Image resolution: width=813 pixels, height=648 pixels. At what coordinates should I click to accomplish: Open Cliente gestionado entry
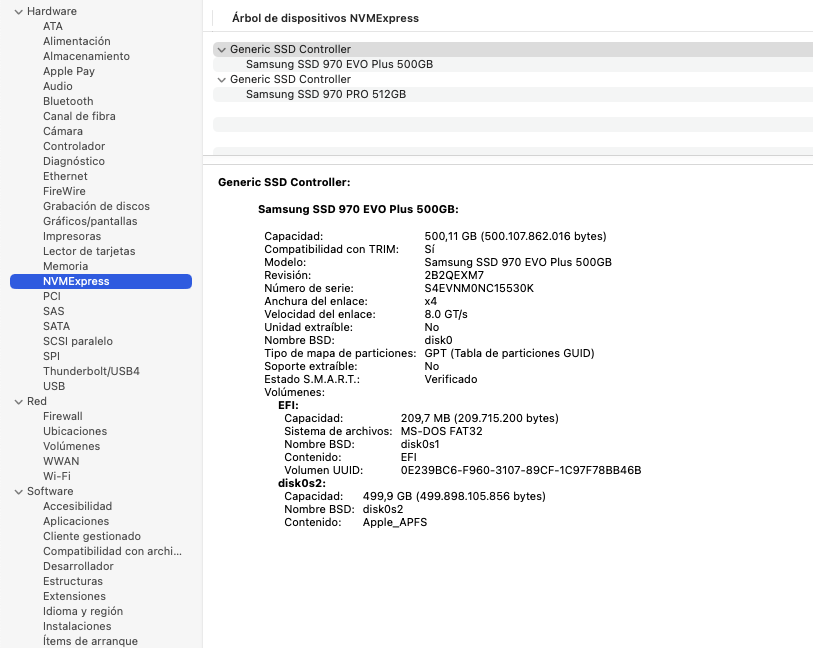click(92, 538)
